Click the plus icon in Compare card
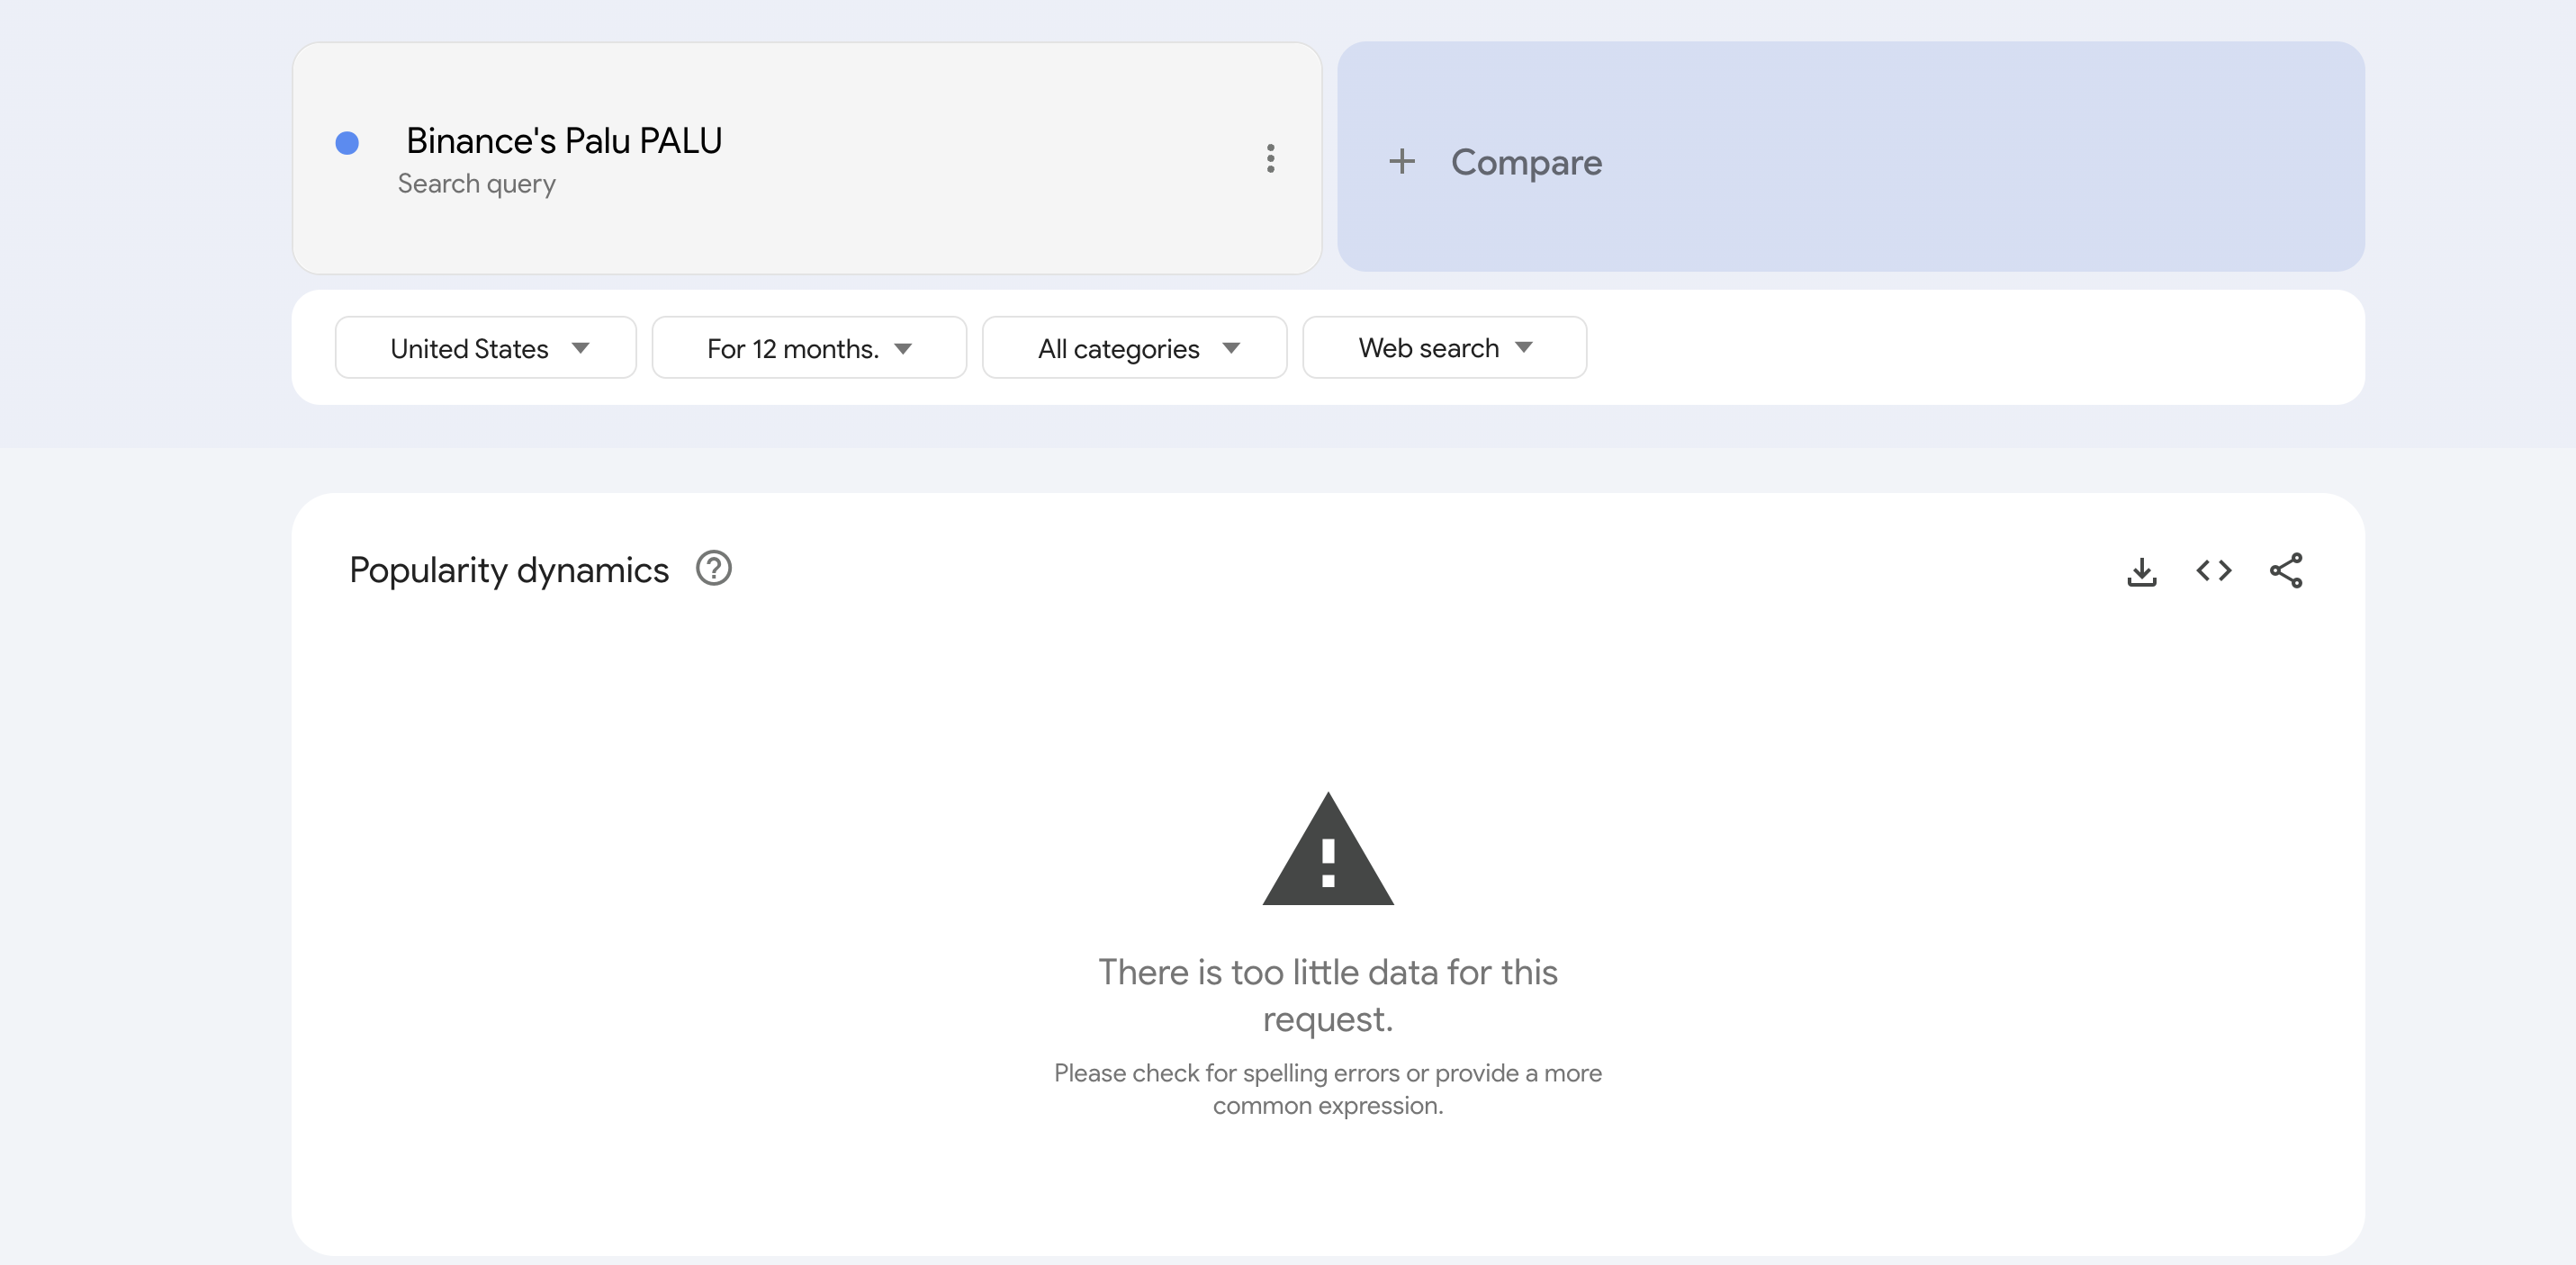This screenshot has height=1265, width=2576. click(1402, 161)
